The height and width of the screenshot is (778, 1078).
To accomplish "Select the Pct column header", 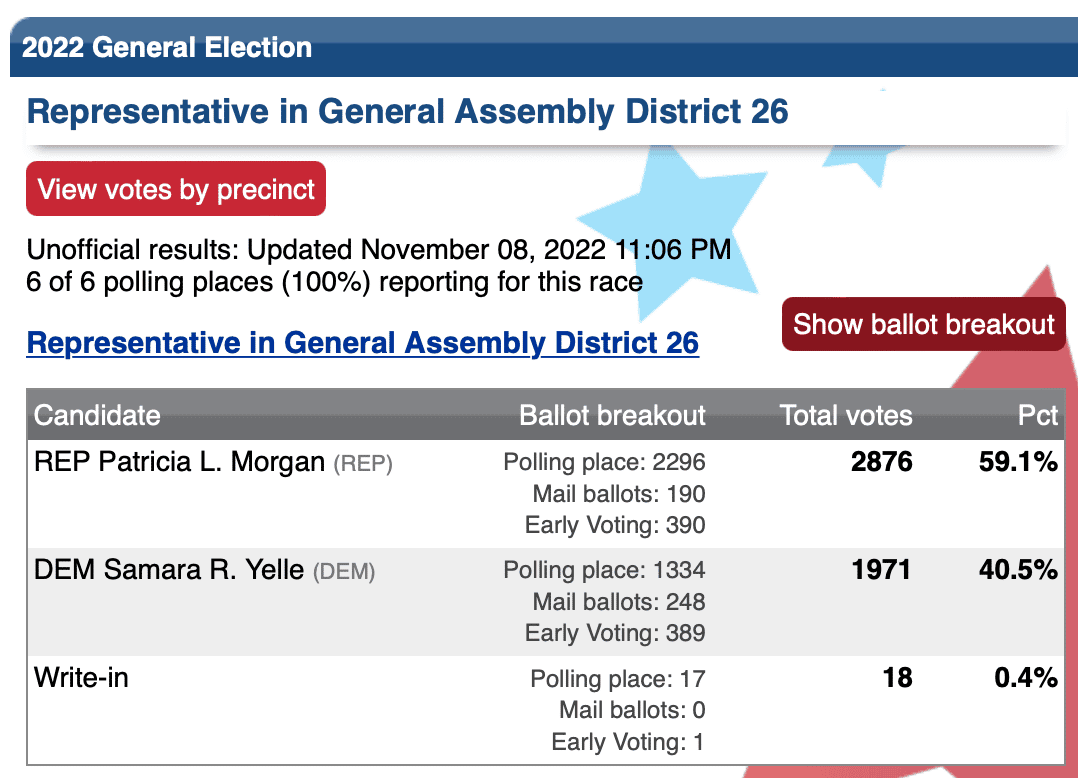I will (1037, 415).
